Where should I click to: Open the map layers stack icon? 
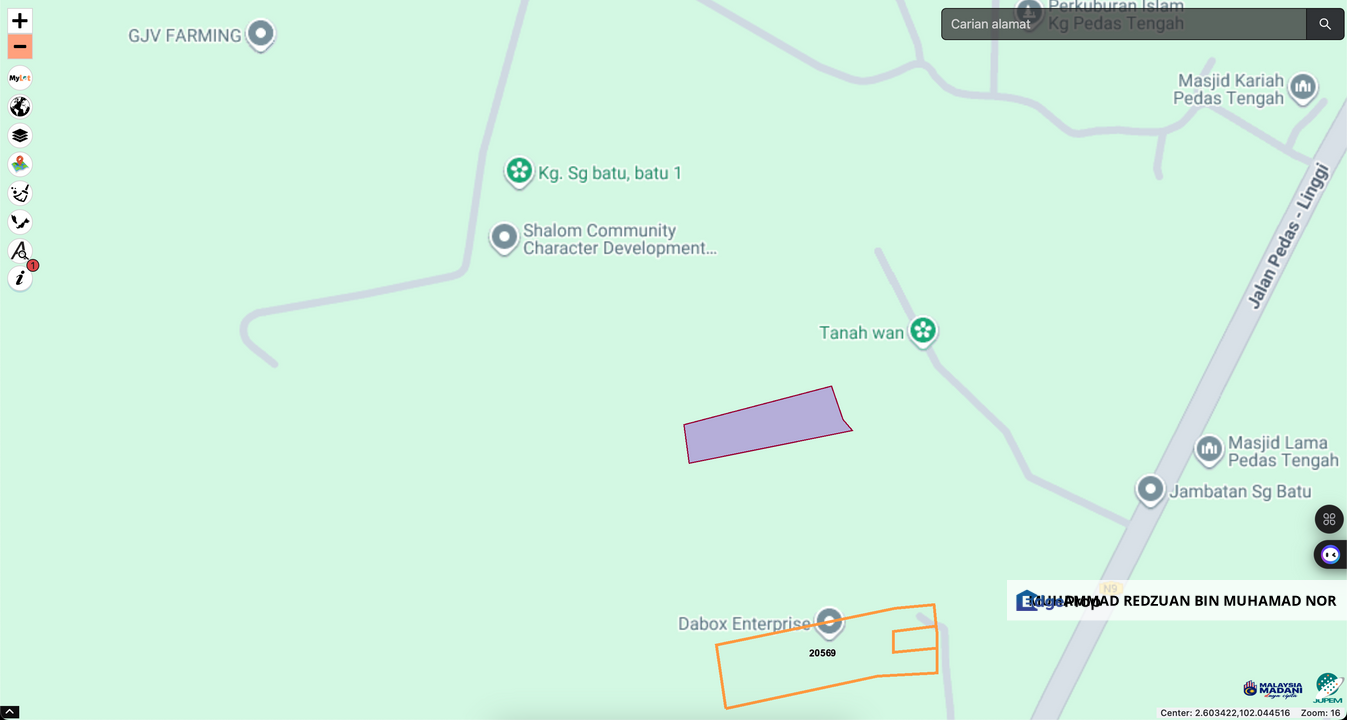[x=20, y=135]
